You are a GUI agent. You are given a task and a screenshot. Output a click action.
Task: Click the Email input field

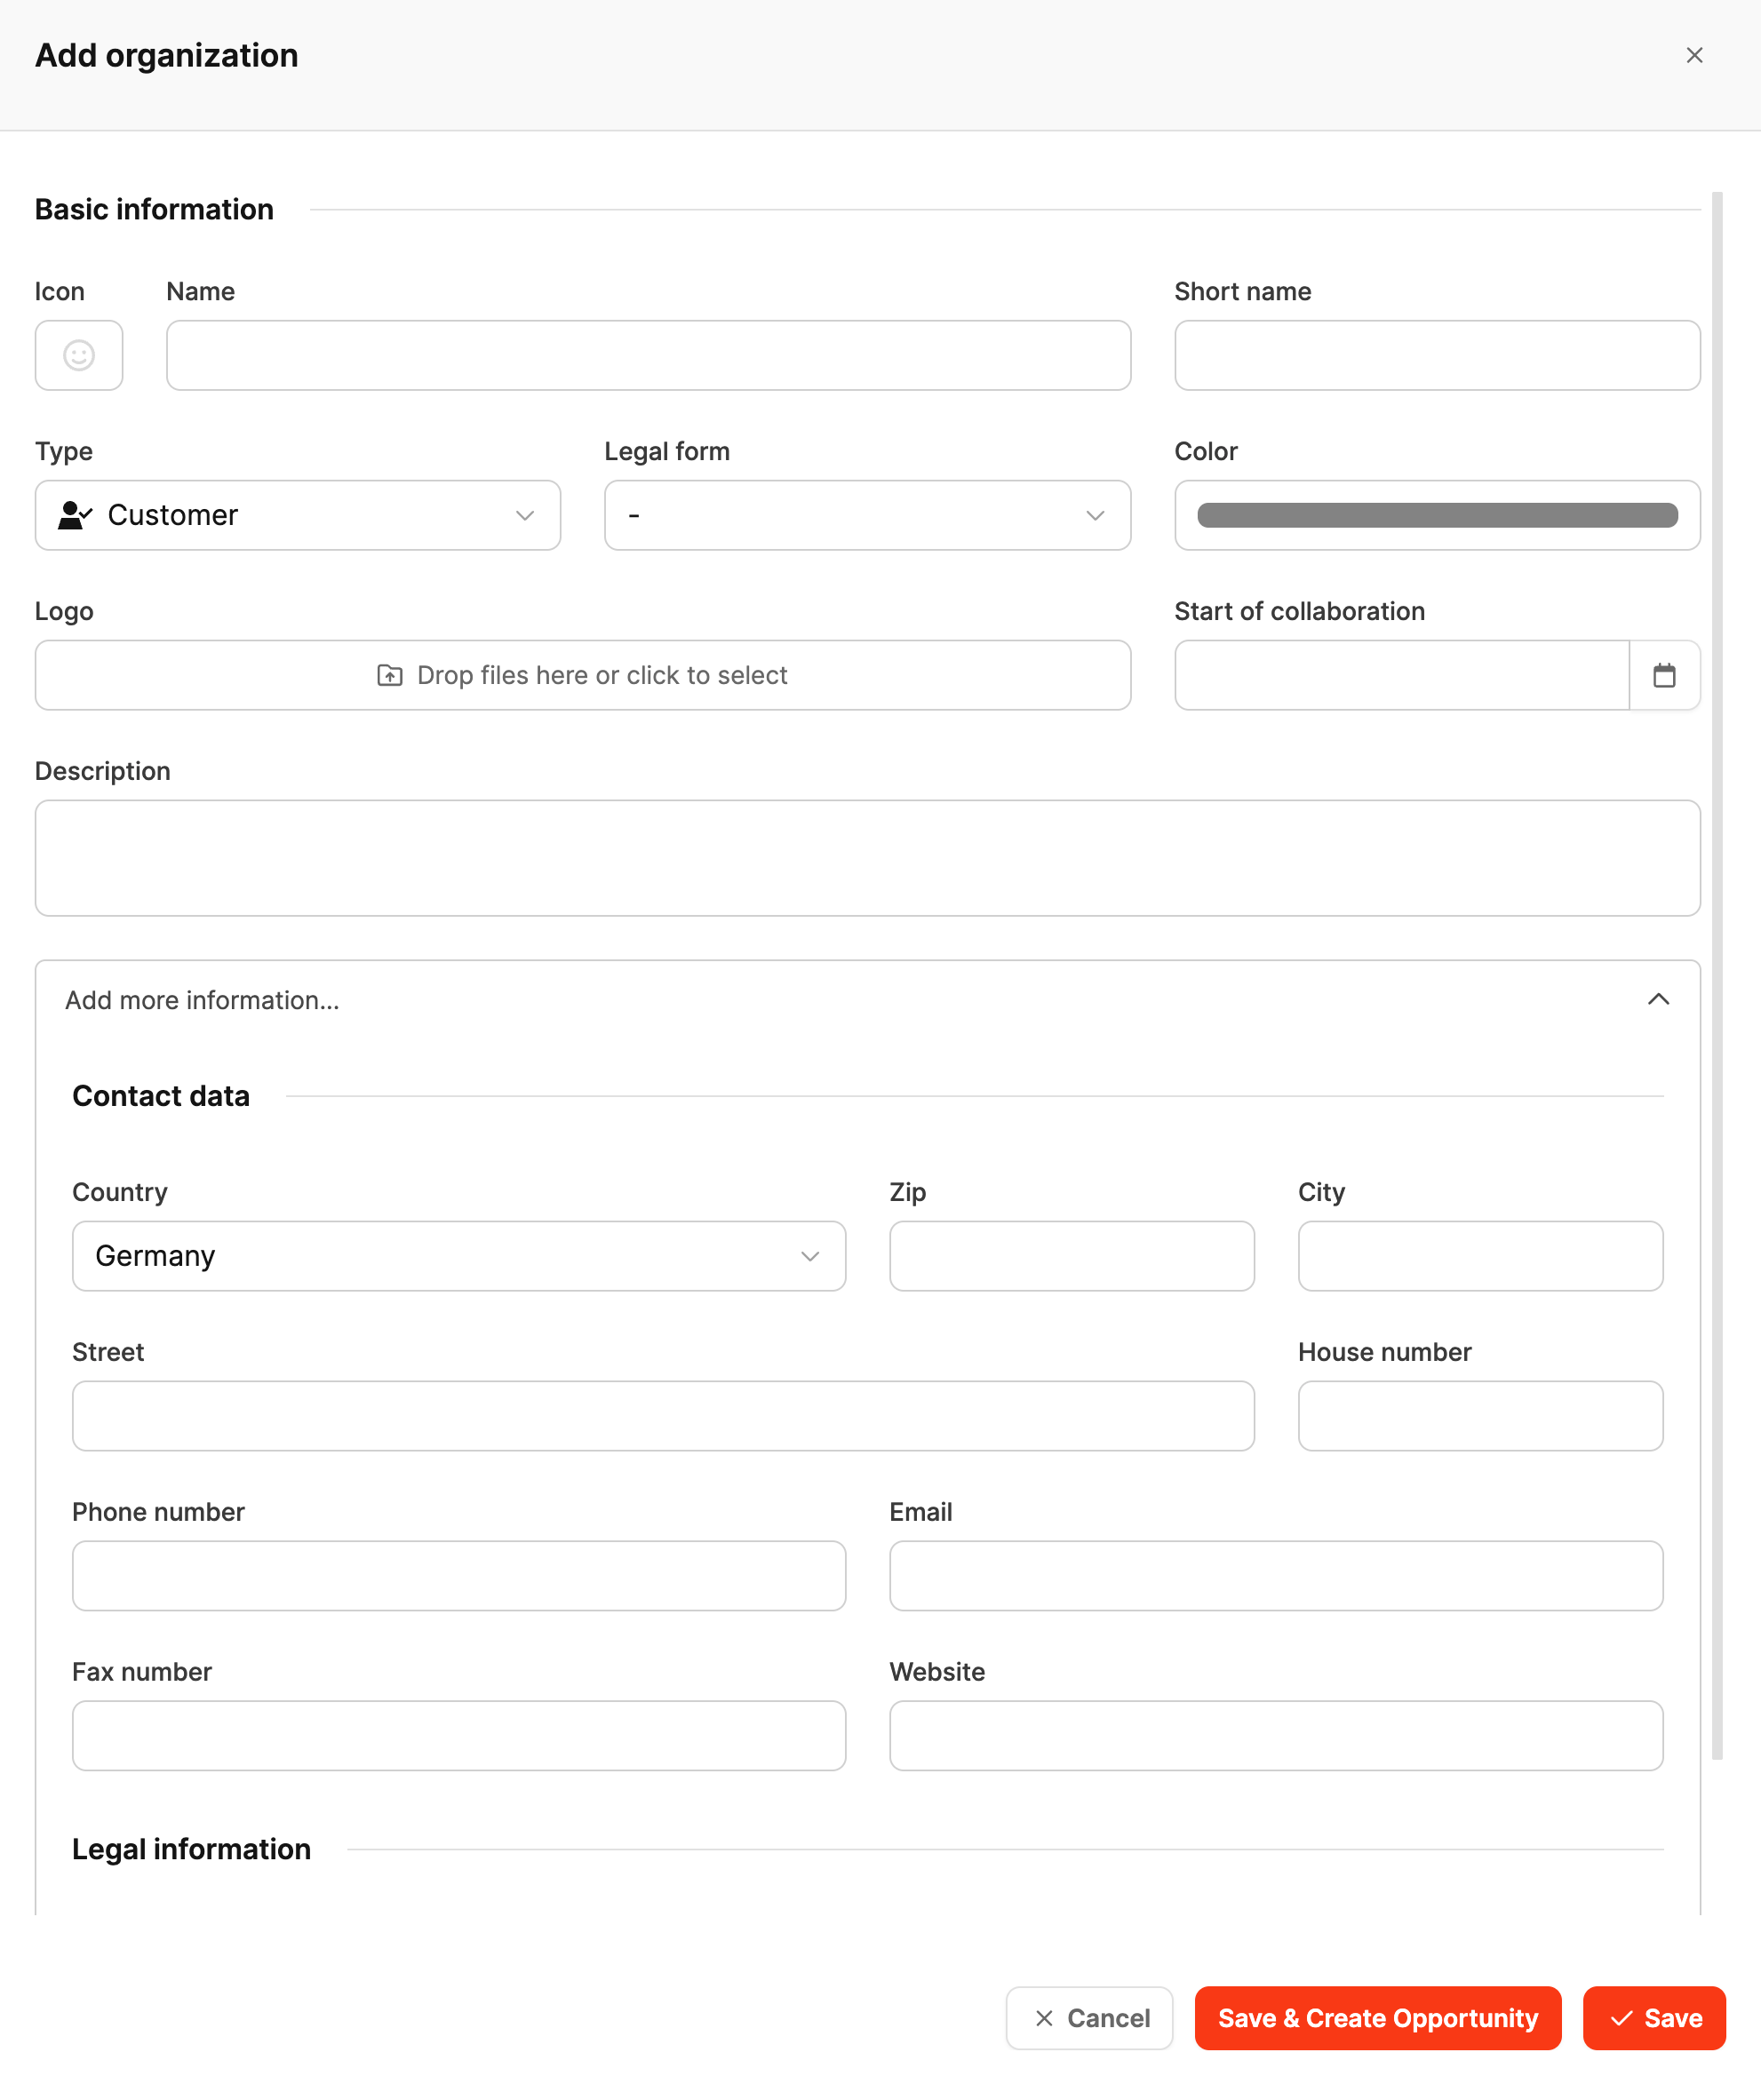(1276, 1576)
